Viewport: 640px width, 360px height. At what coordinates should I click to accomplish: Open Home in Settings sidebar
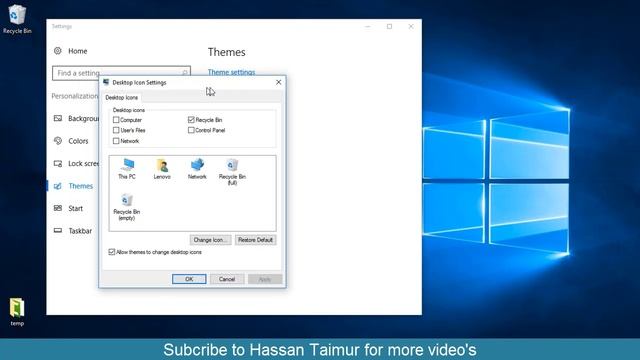(x=78, y=51)
